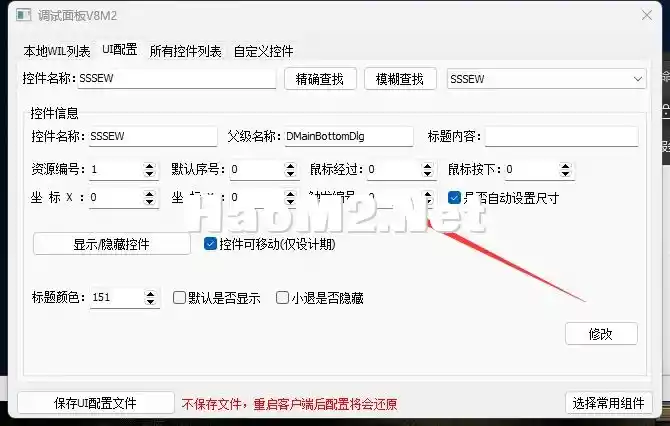Decrease 鼠标按下 value with down arrow
This screenshot has height=426, width=670.
(565, 174)
